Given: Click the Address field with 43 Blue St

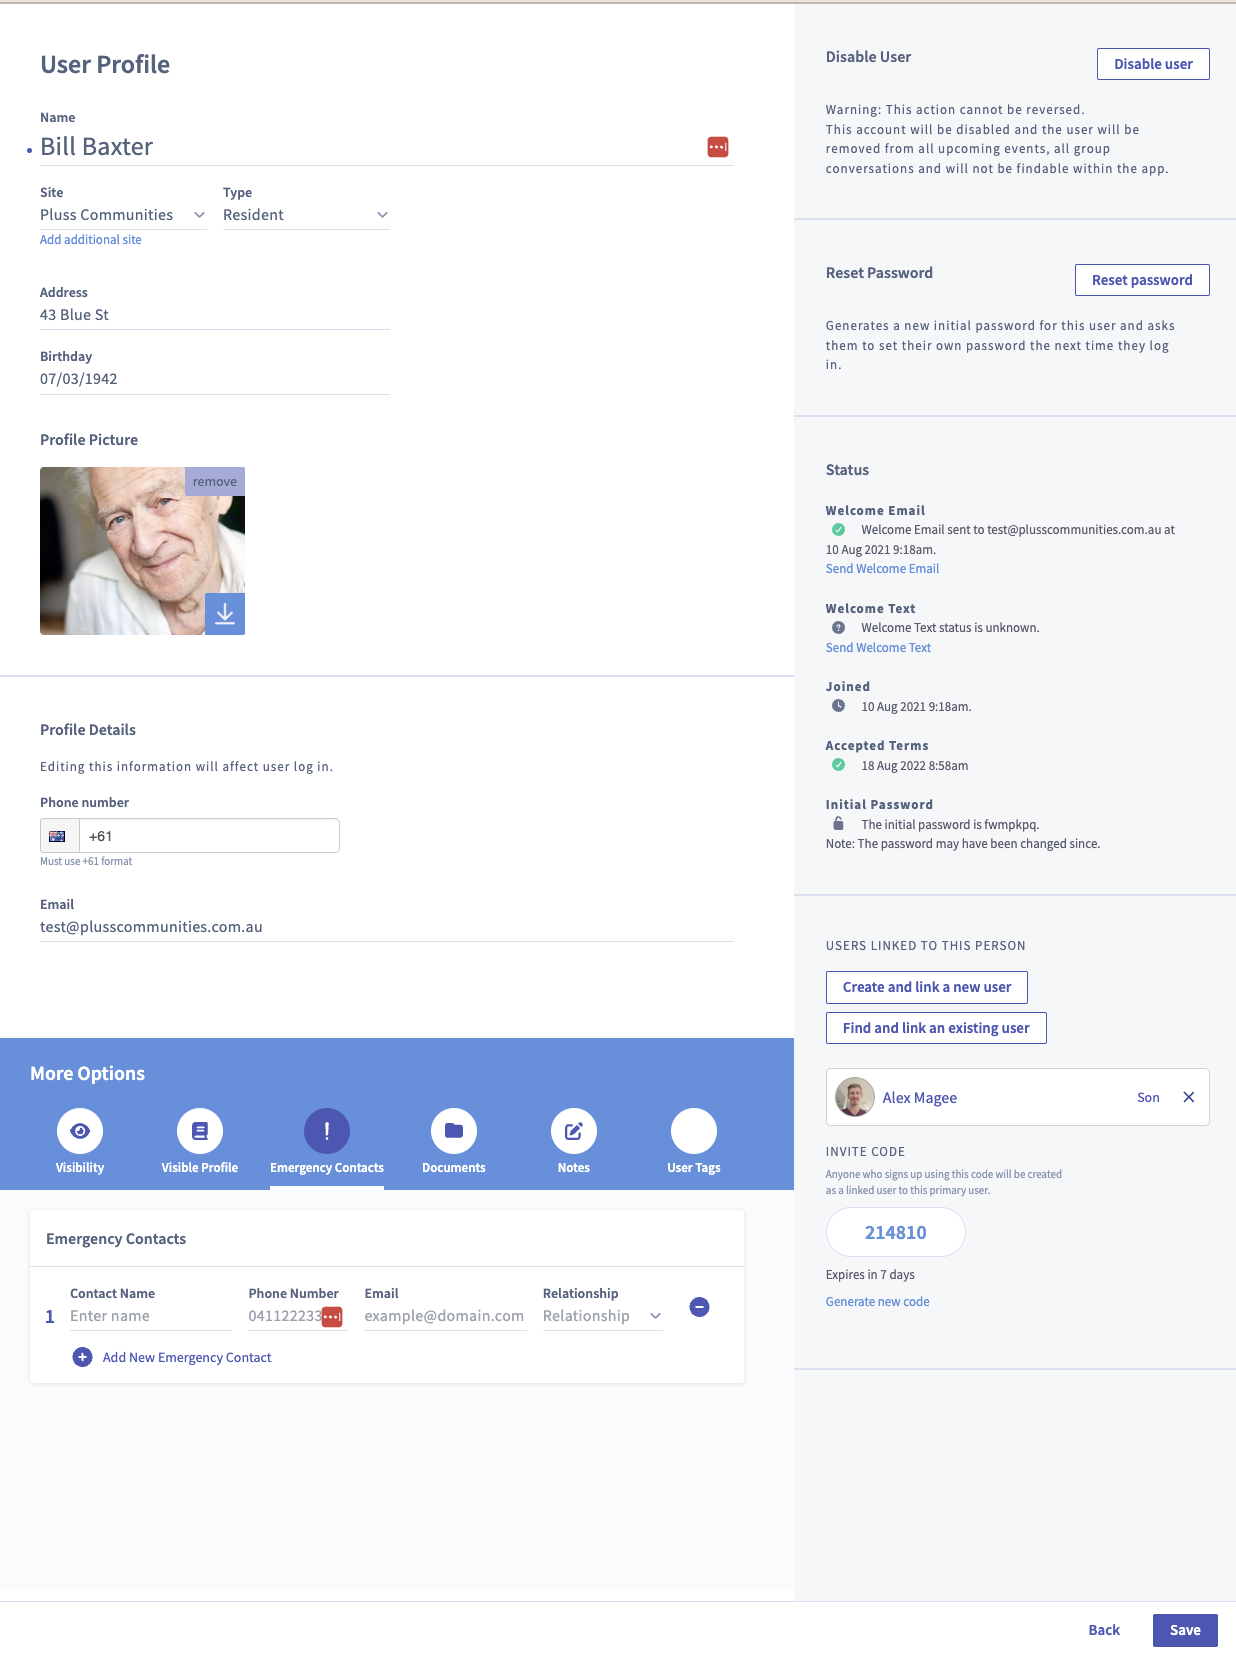Looking at the screenshot, I should (215, 315).
